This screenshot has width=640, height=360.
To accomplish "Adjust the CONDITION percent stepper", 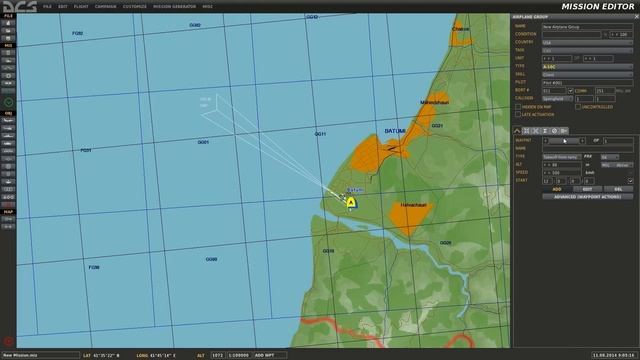I will point(621,35).
